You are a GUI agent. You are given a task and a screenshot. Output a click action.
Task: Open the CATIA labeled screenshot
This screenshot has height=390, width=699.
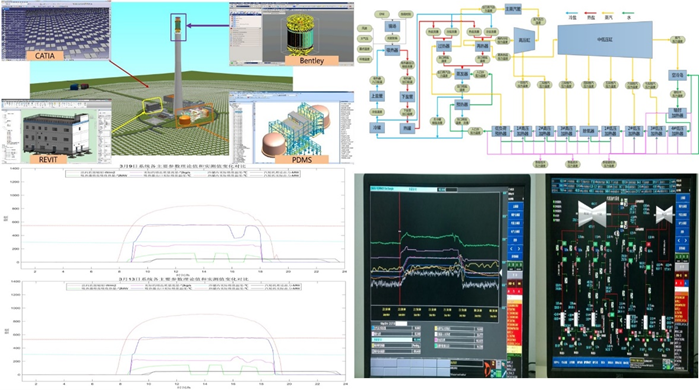pyautogui.click(x=55, y=30)
